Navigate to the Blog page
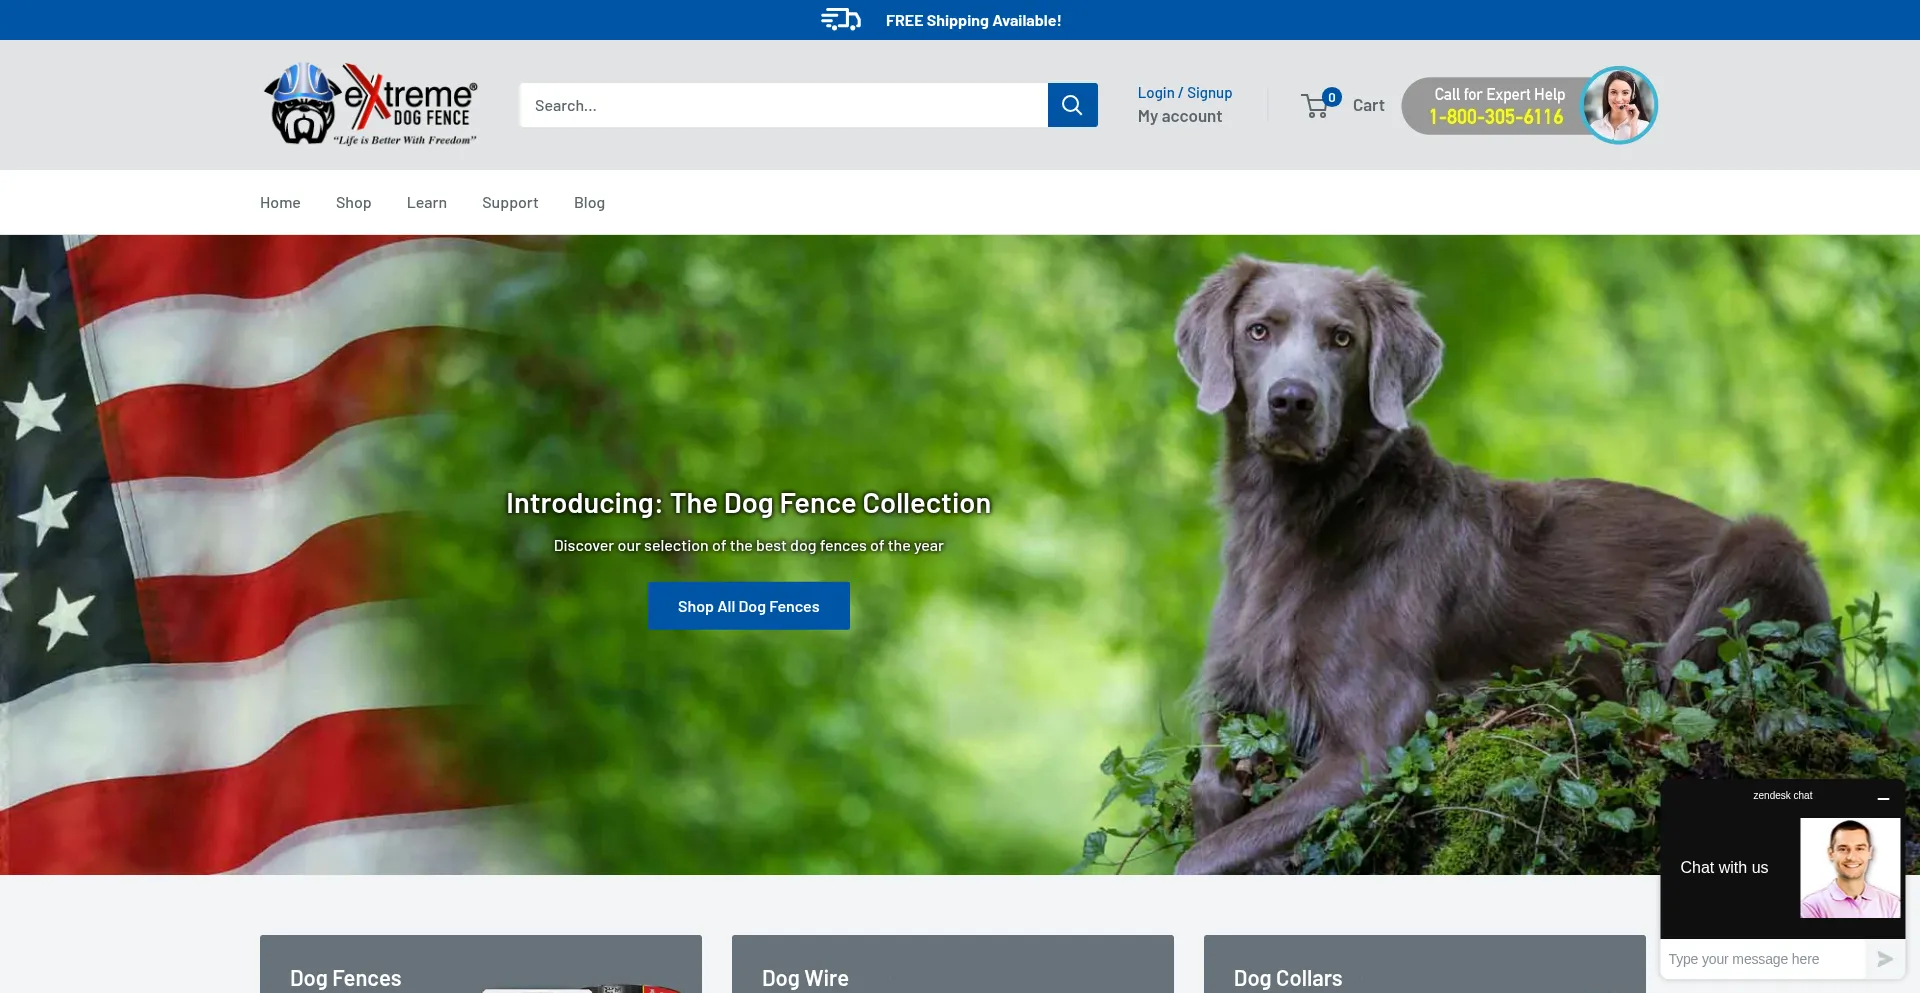The image size is (1920, 993). 589,203
